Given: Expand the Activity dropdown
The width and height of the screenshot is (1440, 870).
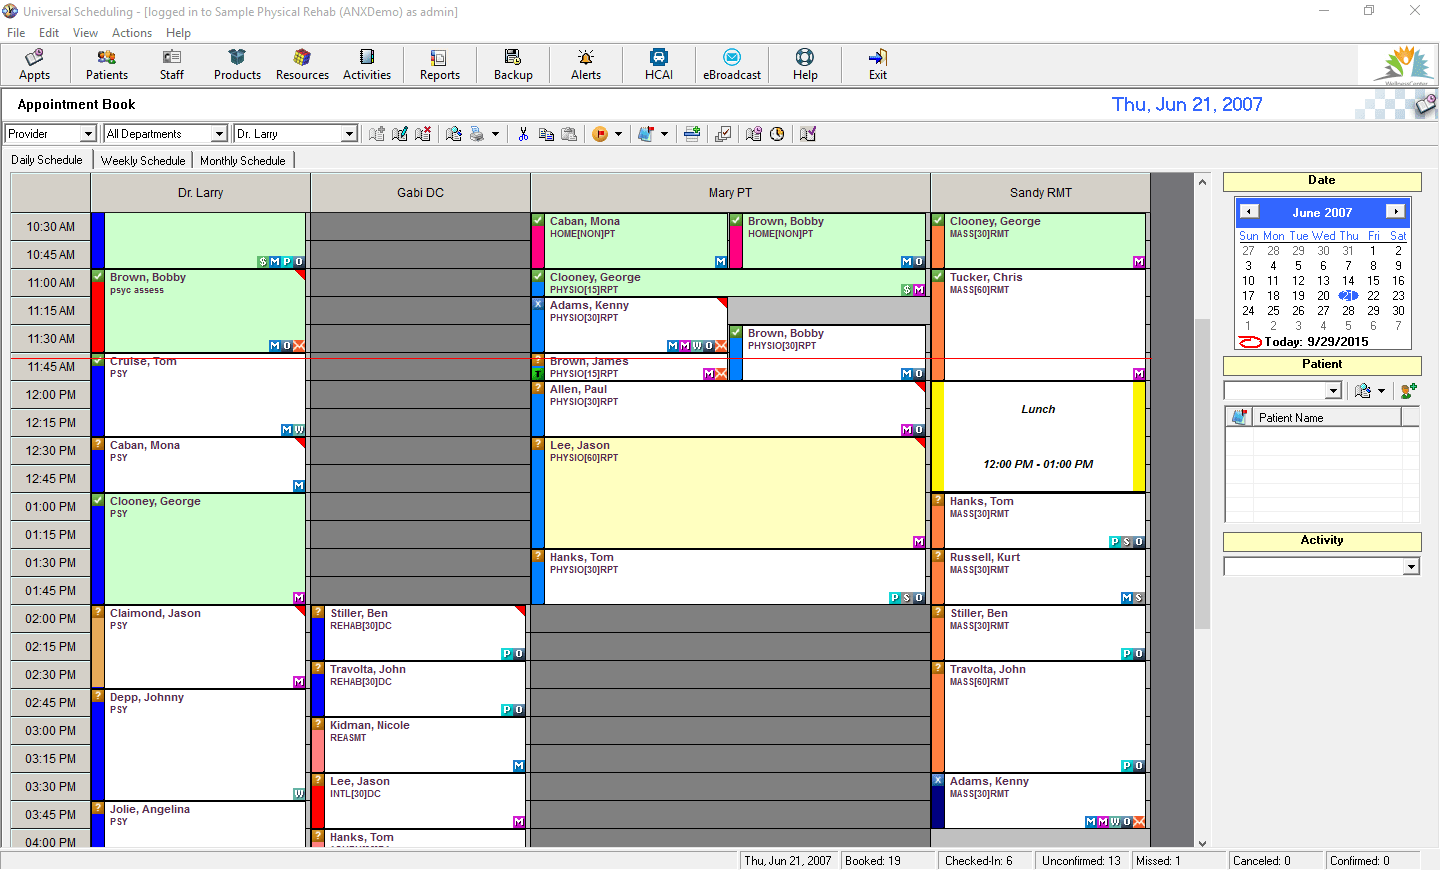Looking at the screenshot, I should coord(1411,567).
